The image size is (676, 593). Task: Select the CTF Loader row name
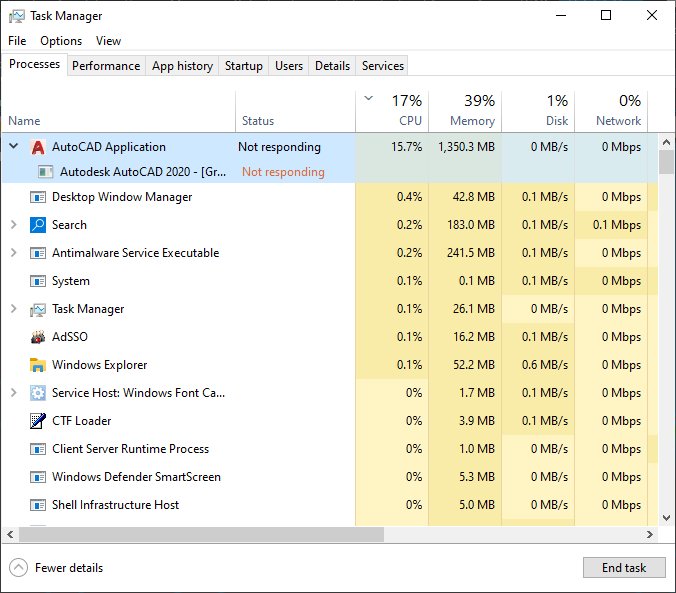tap(81, 421)
